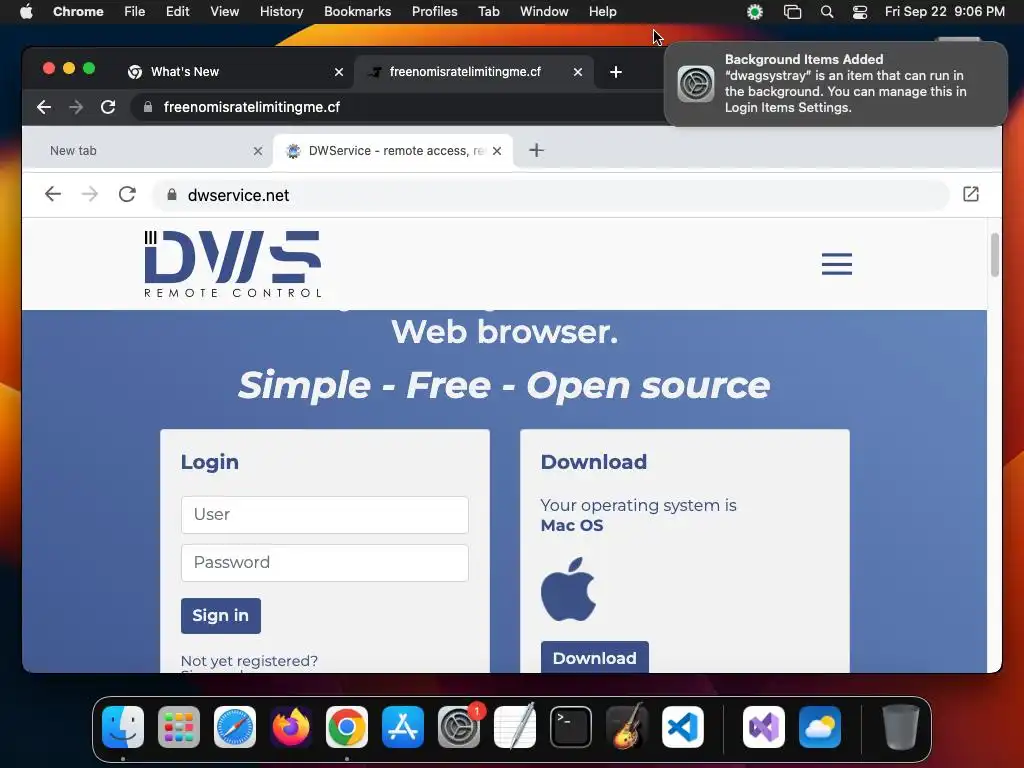
Task: Open the Profiles menu
Action: coord(434,11)
